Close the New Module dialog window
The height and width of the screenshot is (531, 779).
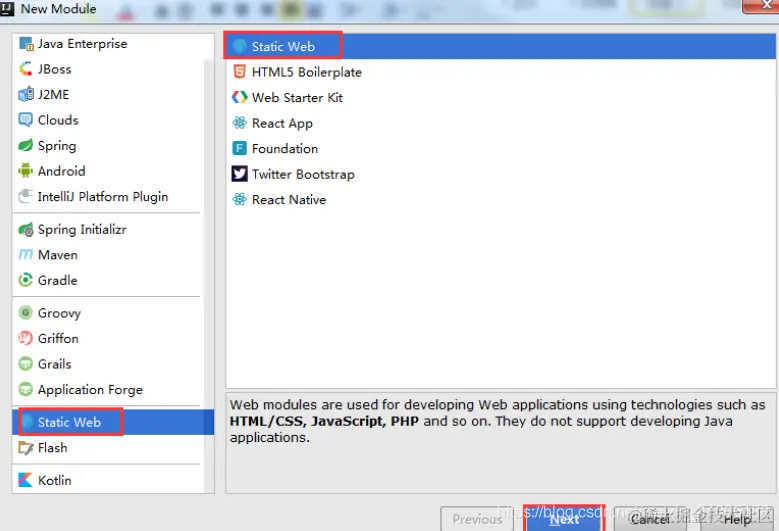coord(763,5)
